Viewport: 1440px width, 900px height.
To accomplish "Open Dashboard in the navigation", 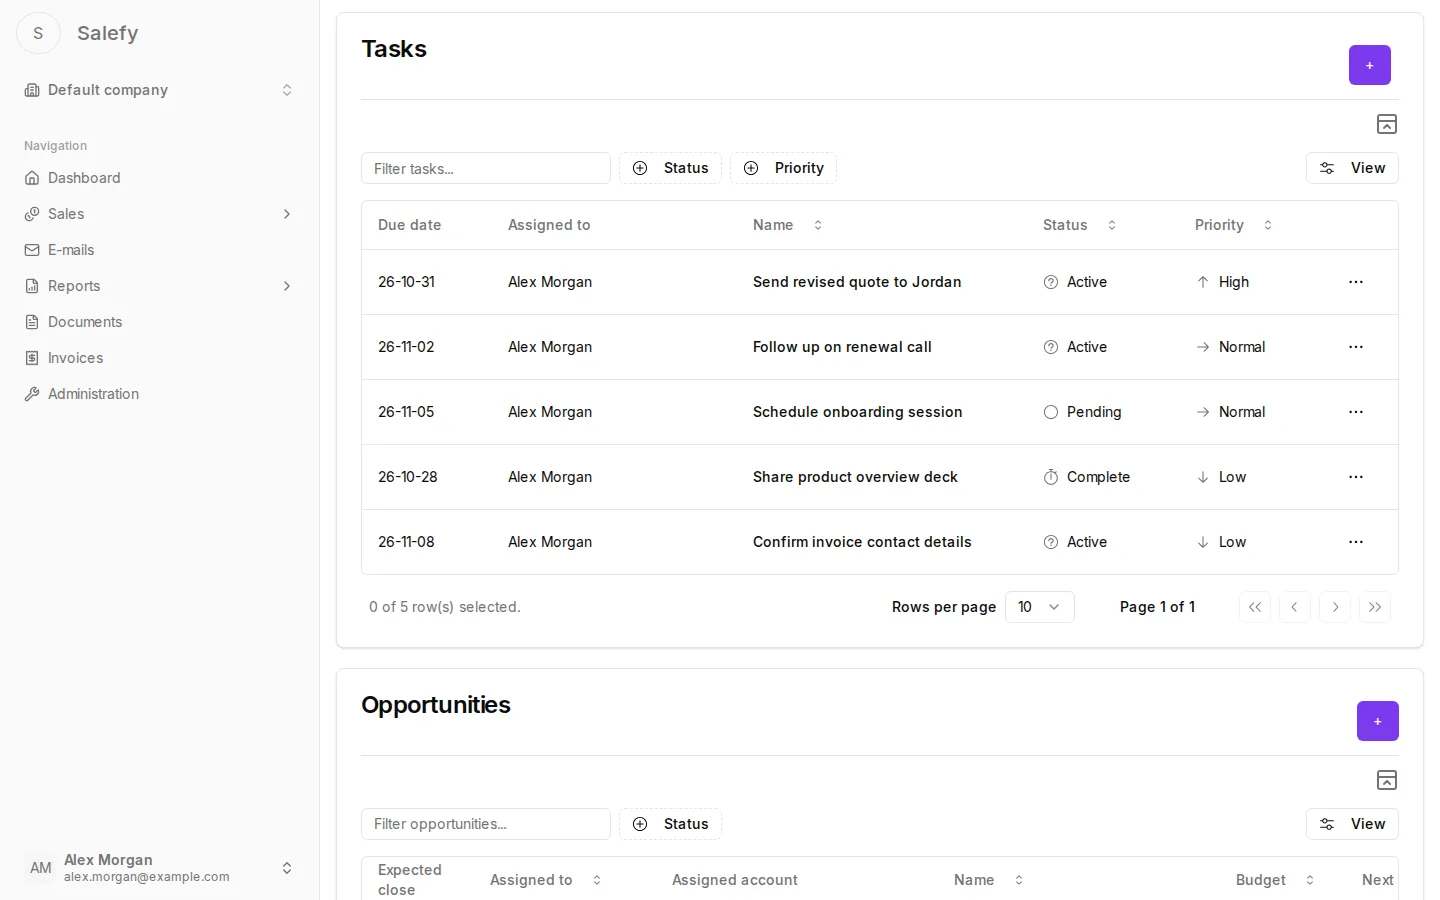I will tap(160, 178).
